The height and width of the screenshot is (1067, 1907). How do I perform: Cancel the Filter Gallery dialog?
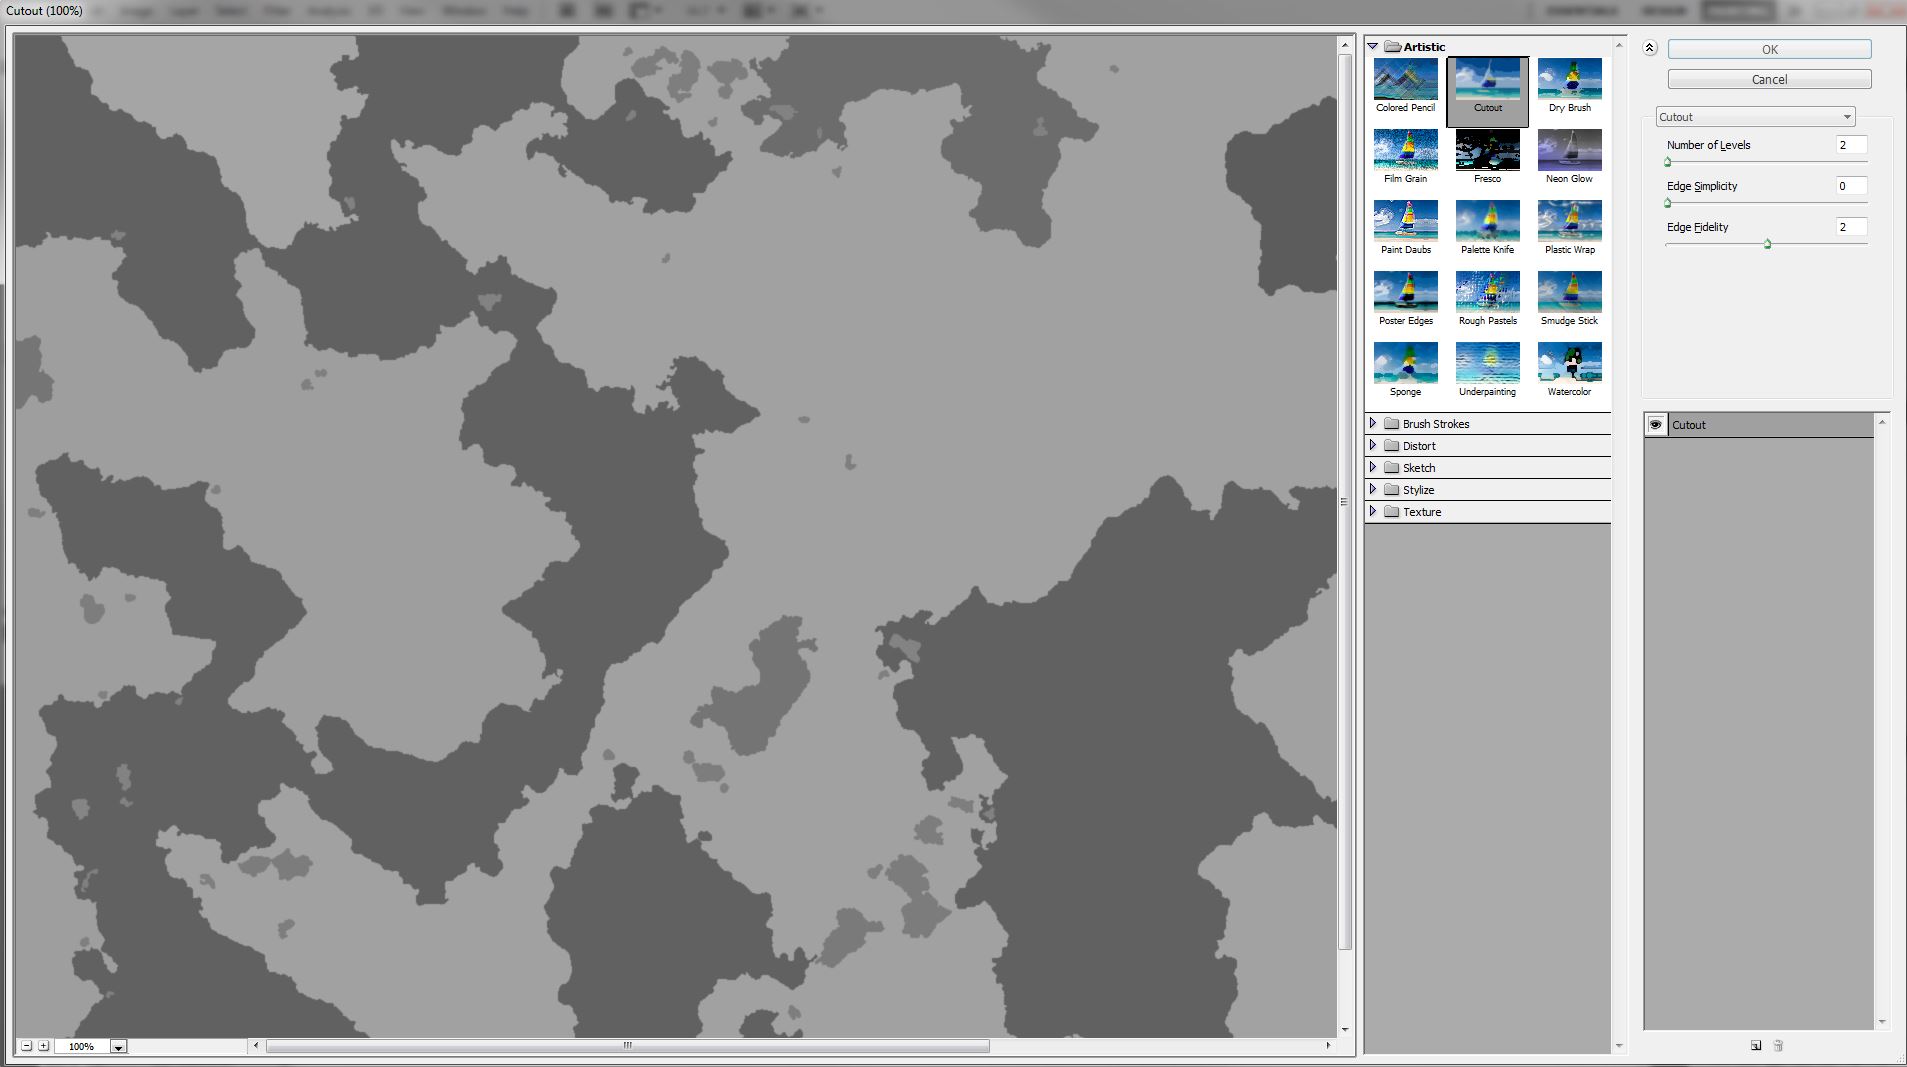[x=1768, y=79]
